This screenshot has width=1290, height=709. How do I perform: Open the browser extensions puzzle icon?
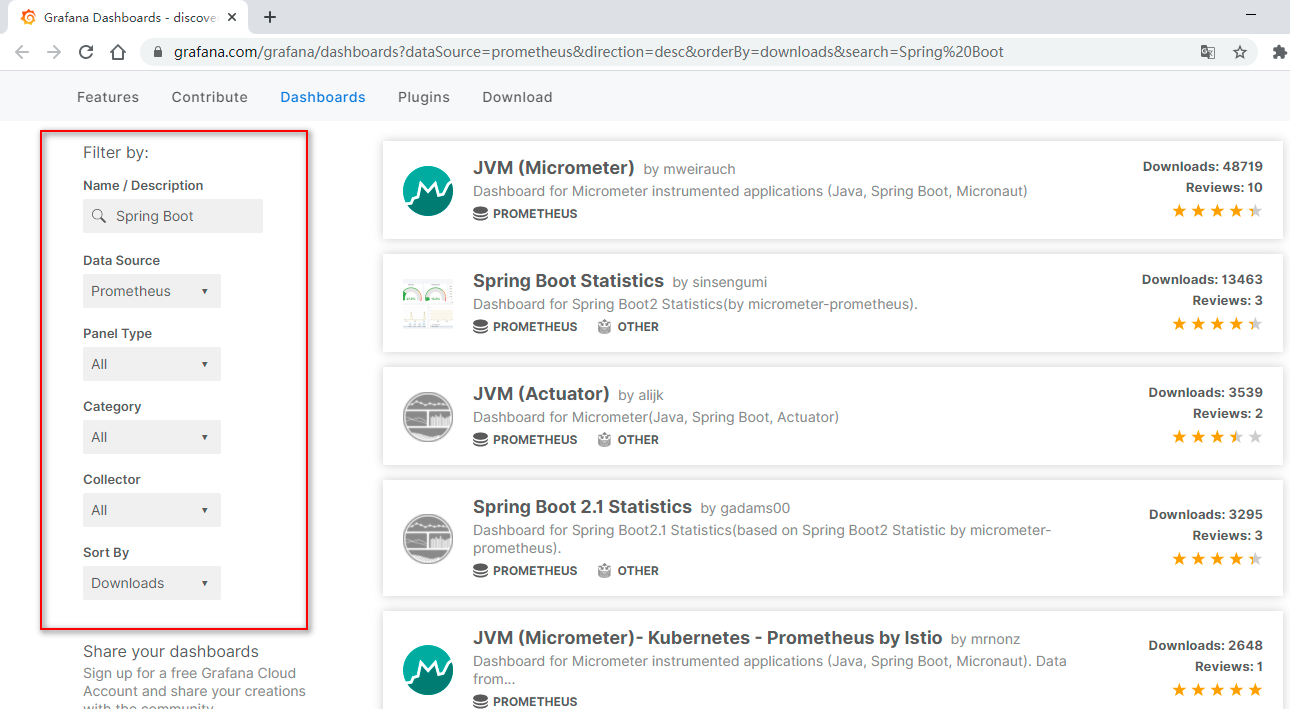[x=1279, y=51]
